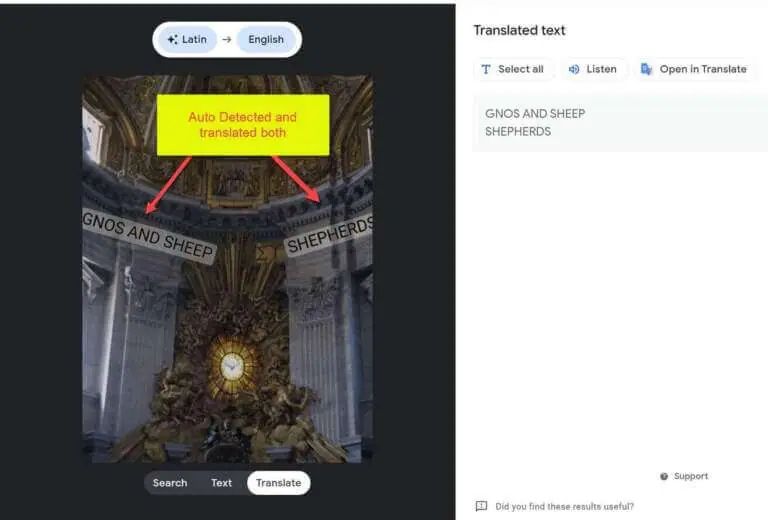The width and height of the screenshot is (768, 520).
Task: Select the Translate mode tab
Action: (x=279, y=483)
